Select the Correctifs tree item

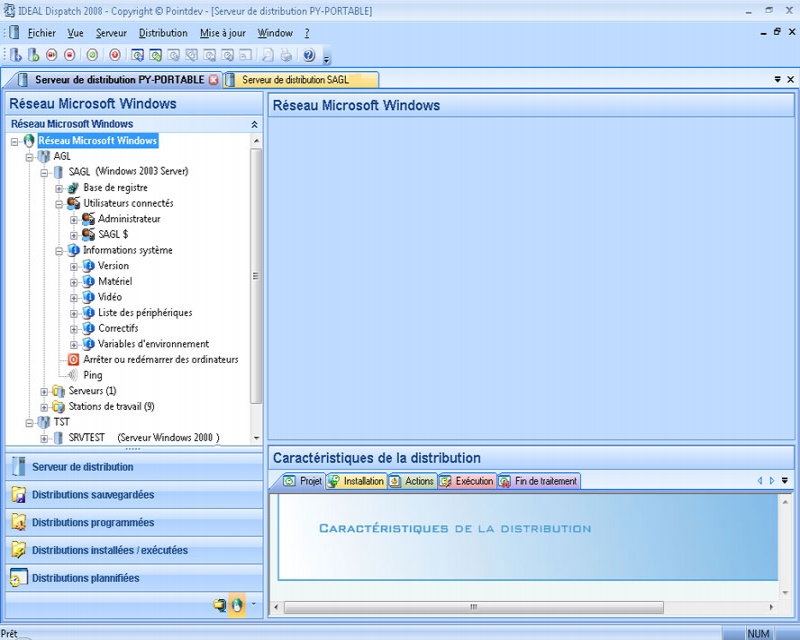tap(118, 328)
